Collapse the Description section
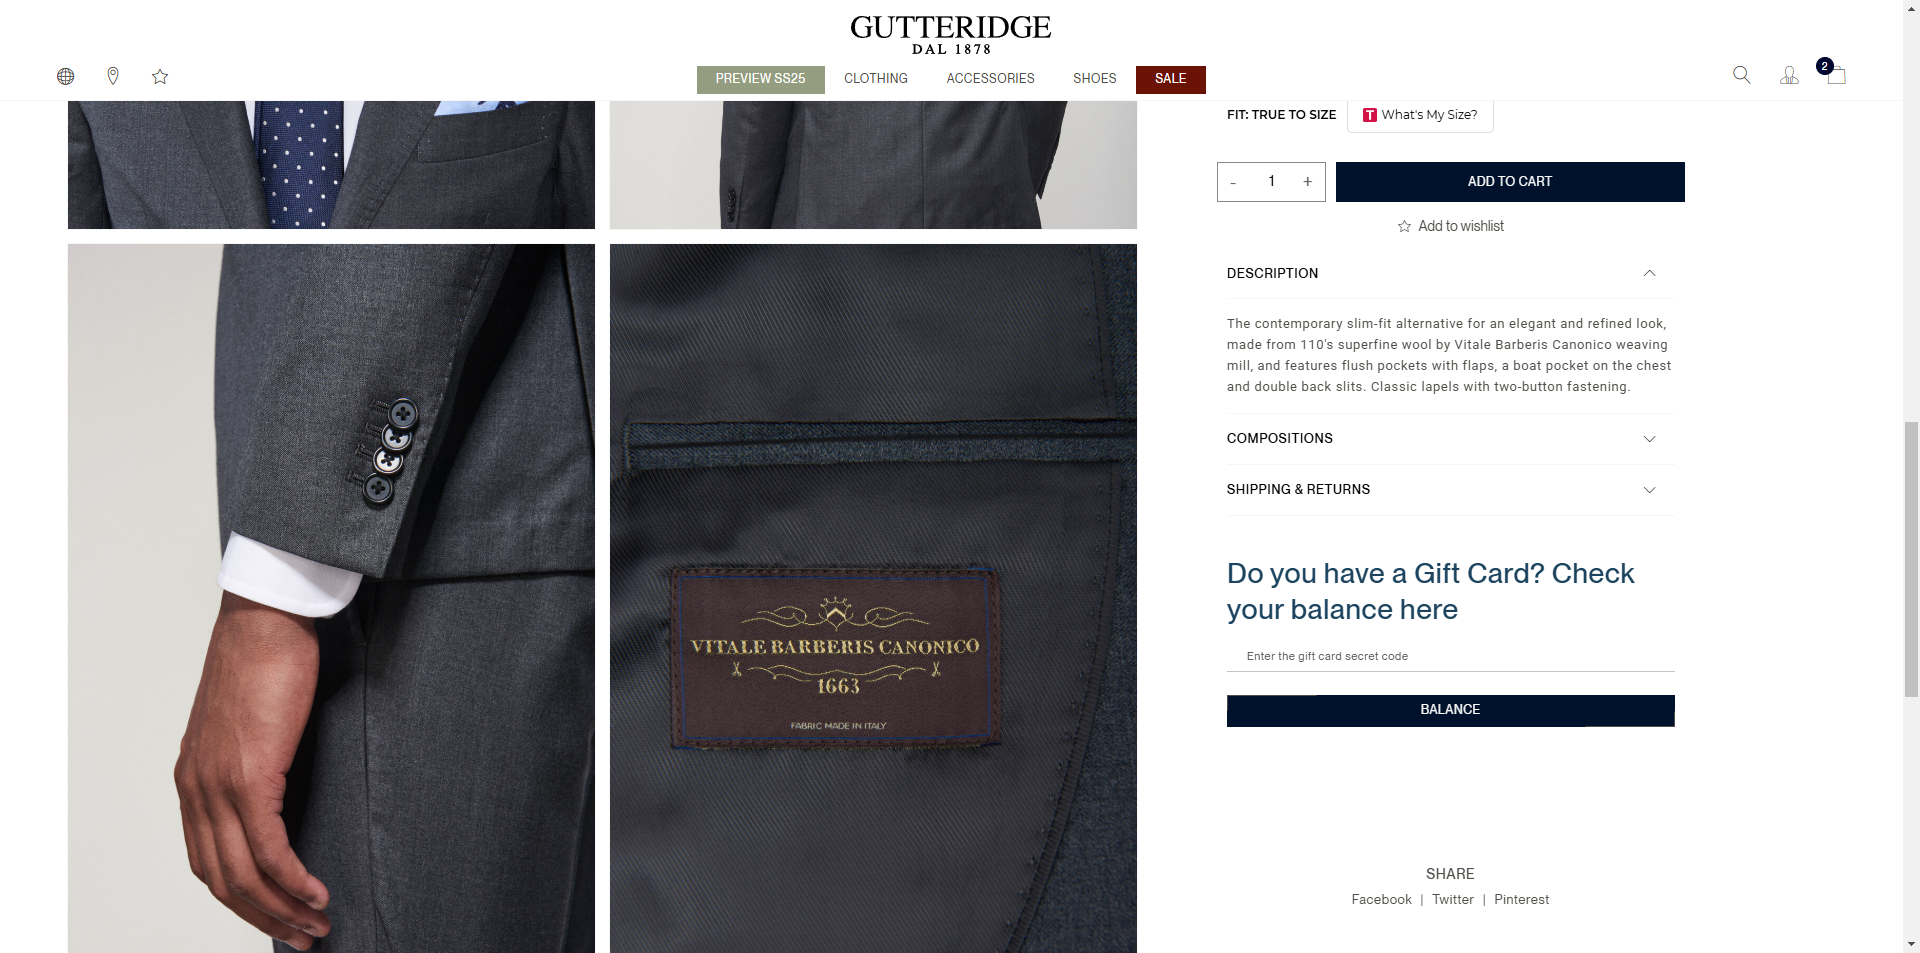Viewport: 1920px width, 953px height. pyautogui.click(x=1450, y=273)
